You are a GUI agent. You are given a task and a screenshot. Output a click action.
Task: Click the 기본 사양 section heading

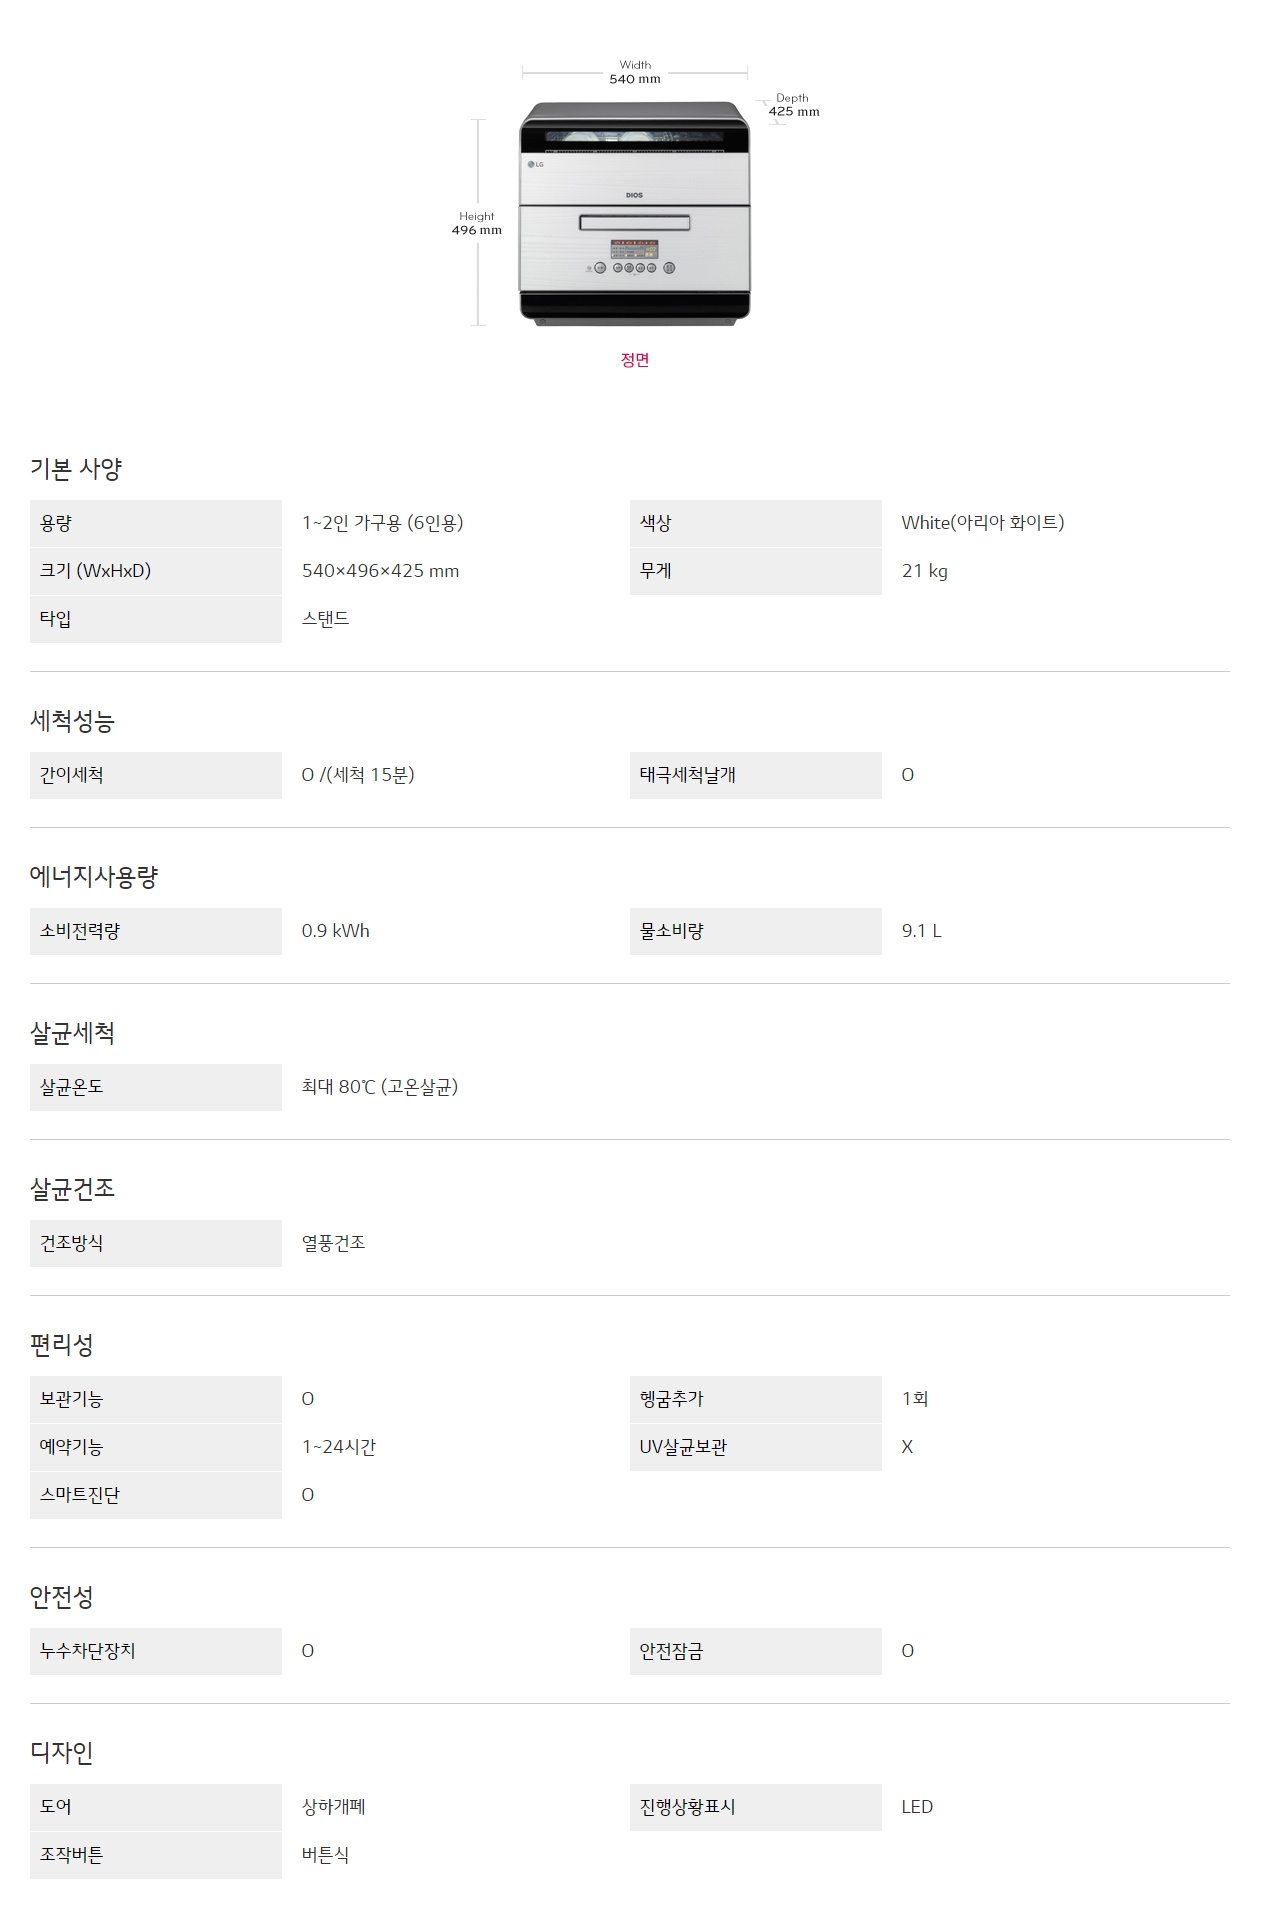76,469
